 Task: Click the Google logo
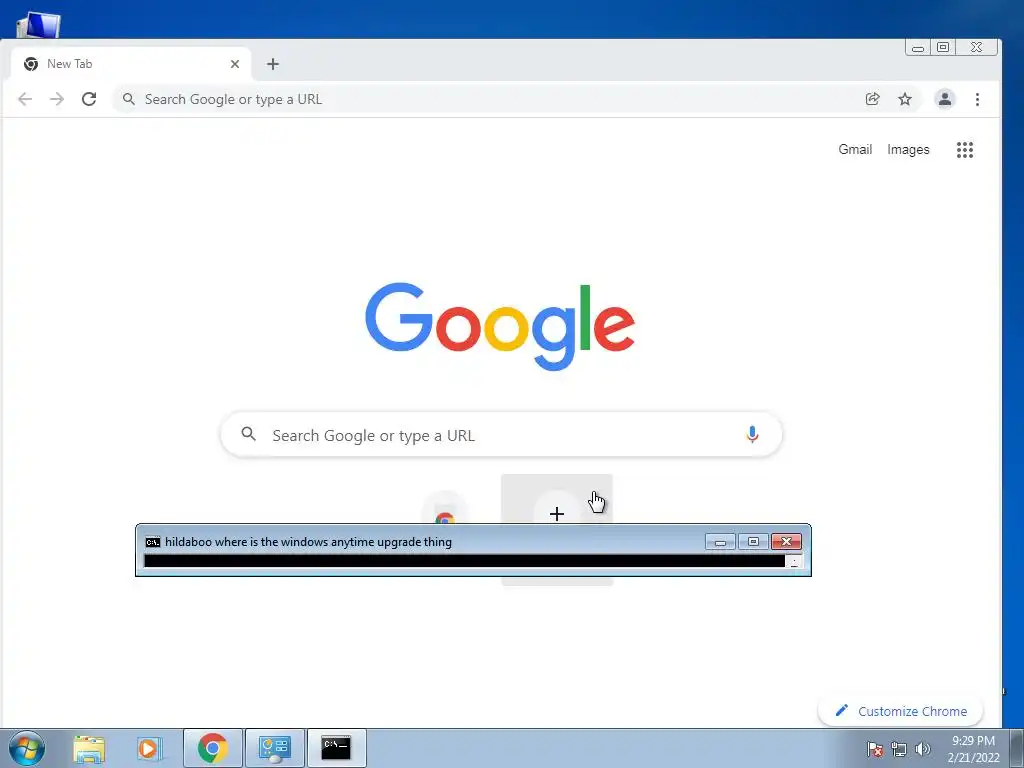pyautogui.click(x=500, y=326)
